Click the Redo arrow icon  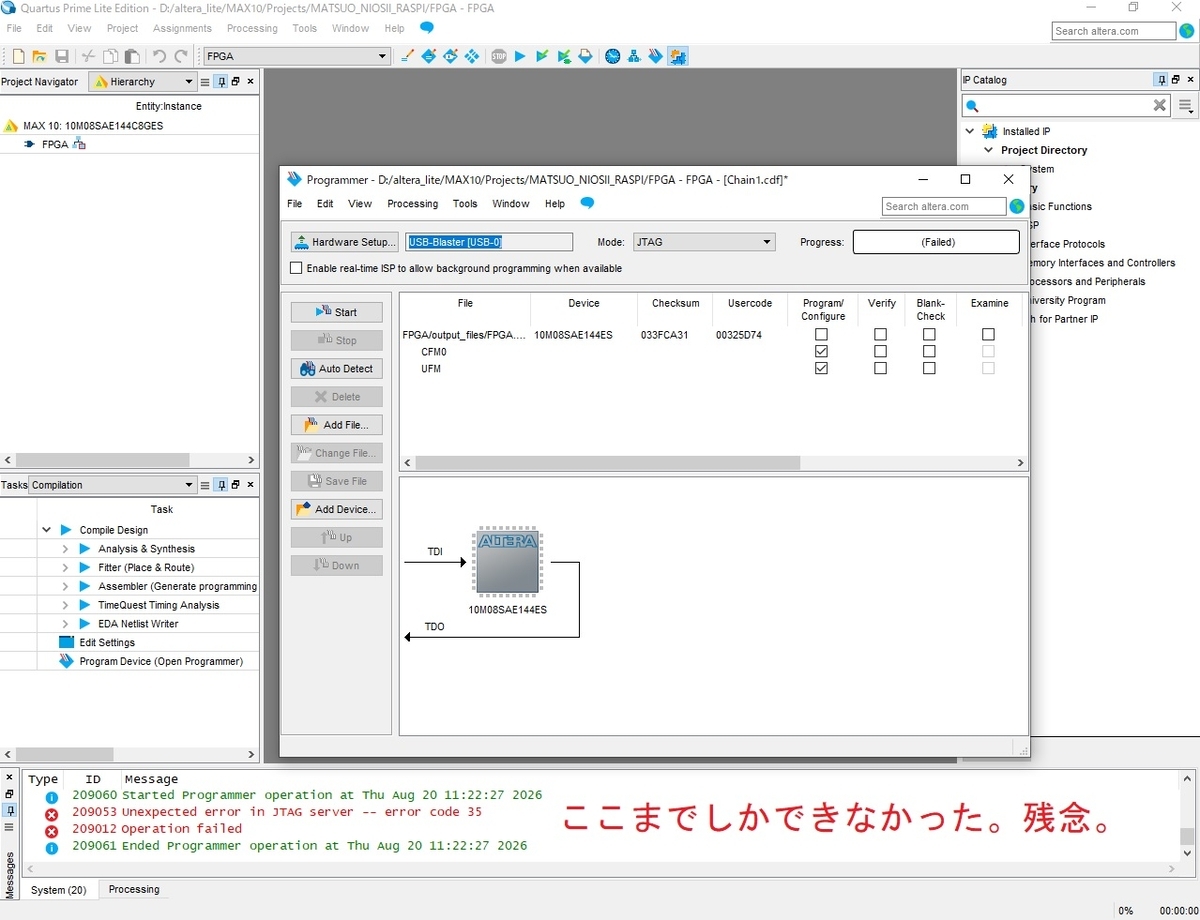(x=181, y=56)
